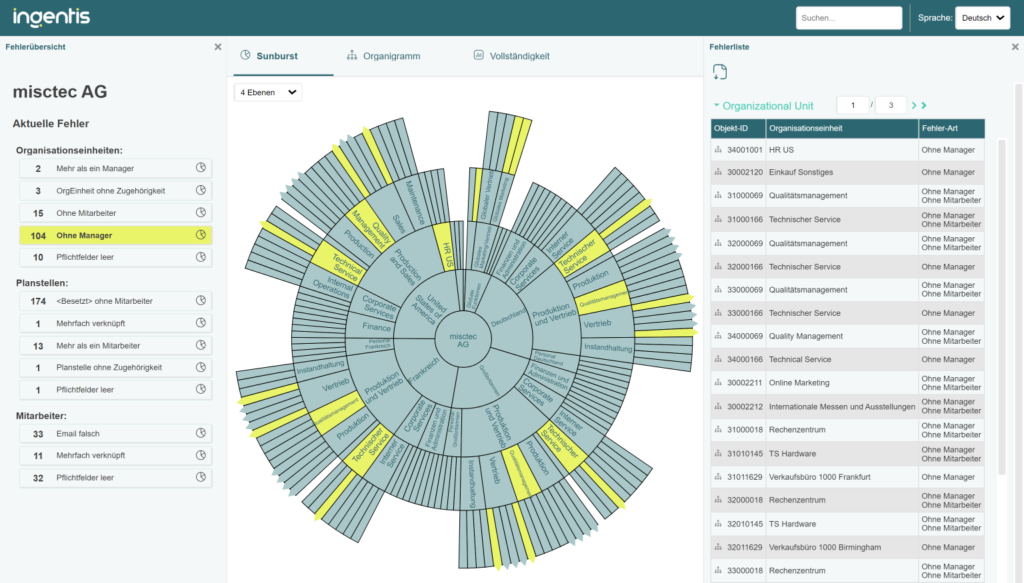Select the Online Marketing row

848,383
